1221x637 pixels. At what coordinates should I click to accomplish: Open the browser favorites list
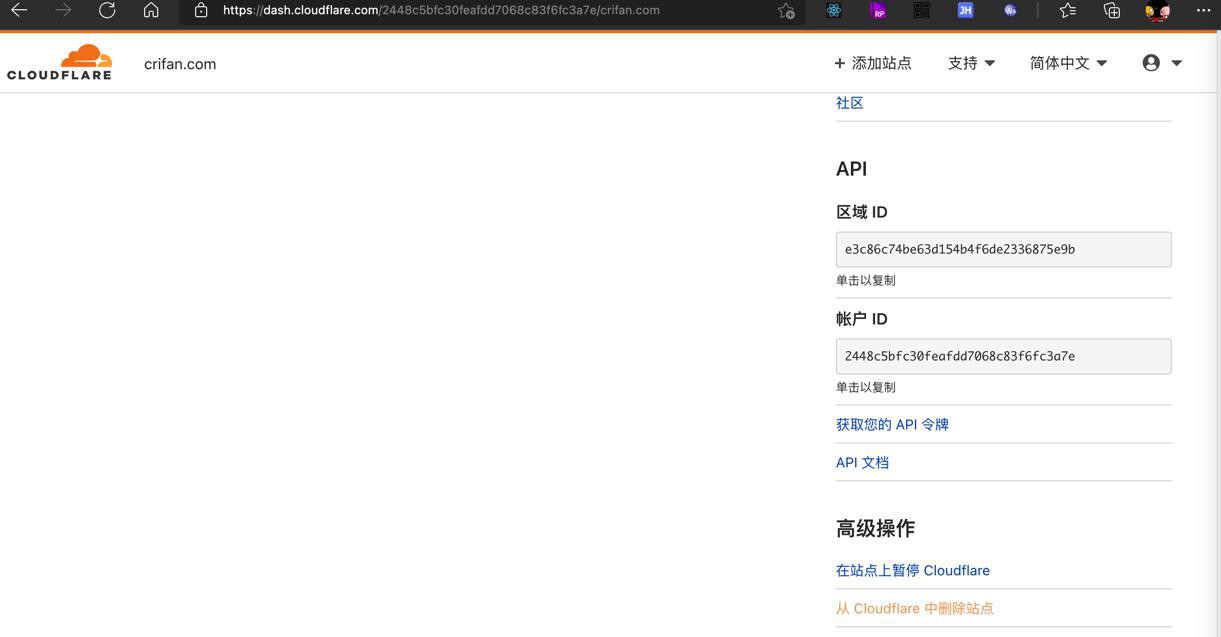pos(1068,10)
